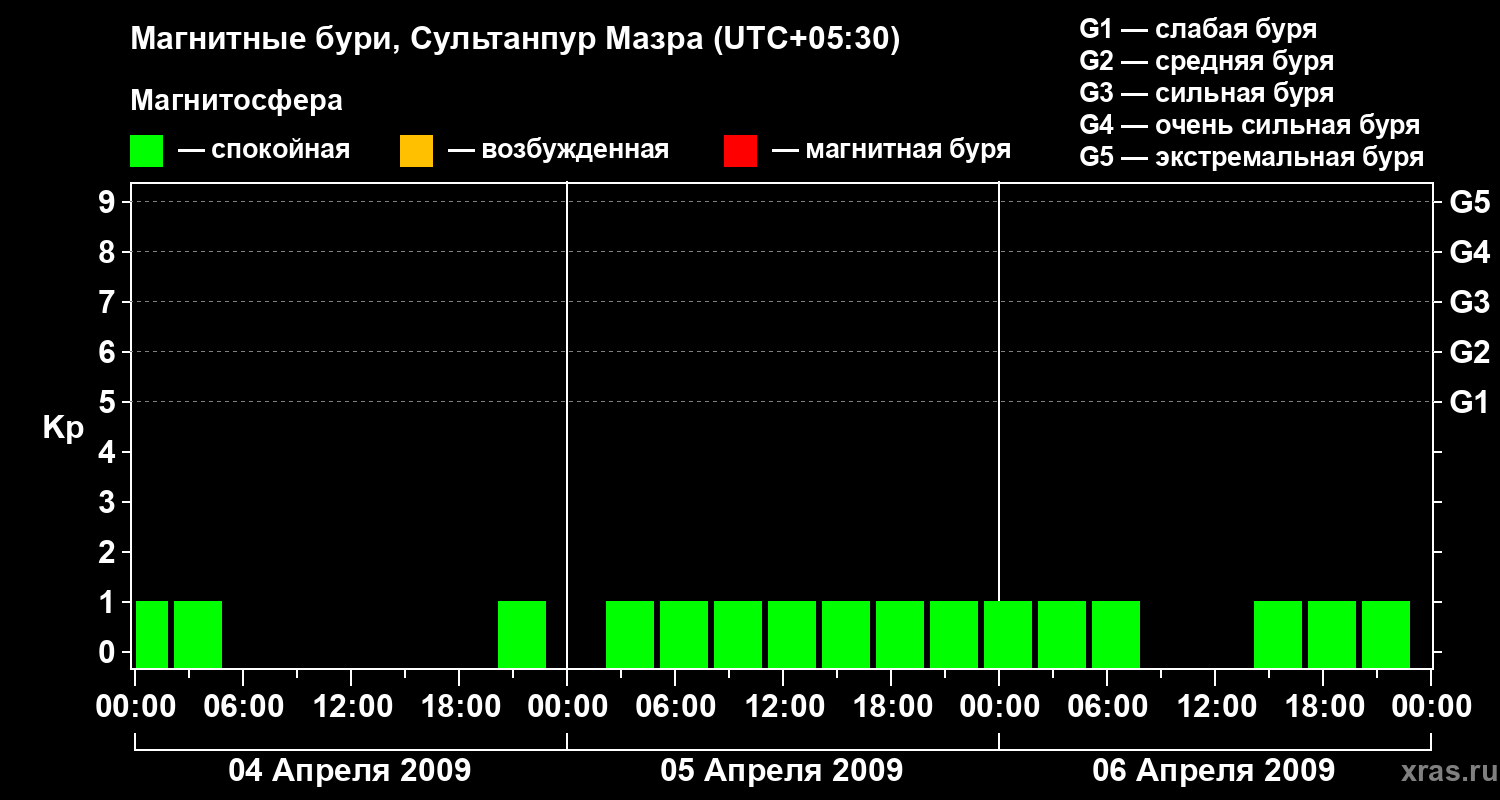The height and width of the screenshot is (800, 1500).
Task: Click the 'G1 — слабая буря' legend line
Action: [x=1198, y=28]
